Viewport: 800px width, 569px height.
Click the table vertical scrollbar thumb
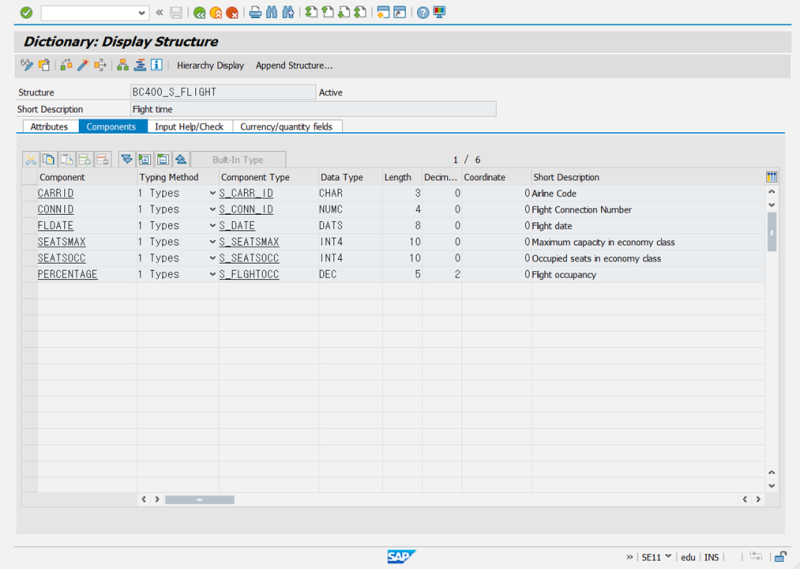point(772,232)
